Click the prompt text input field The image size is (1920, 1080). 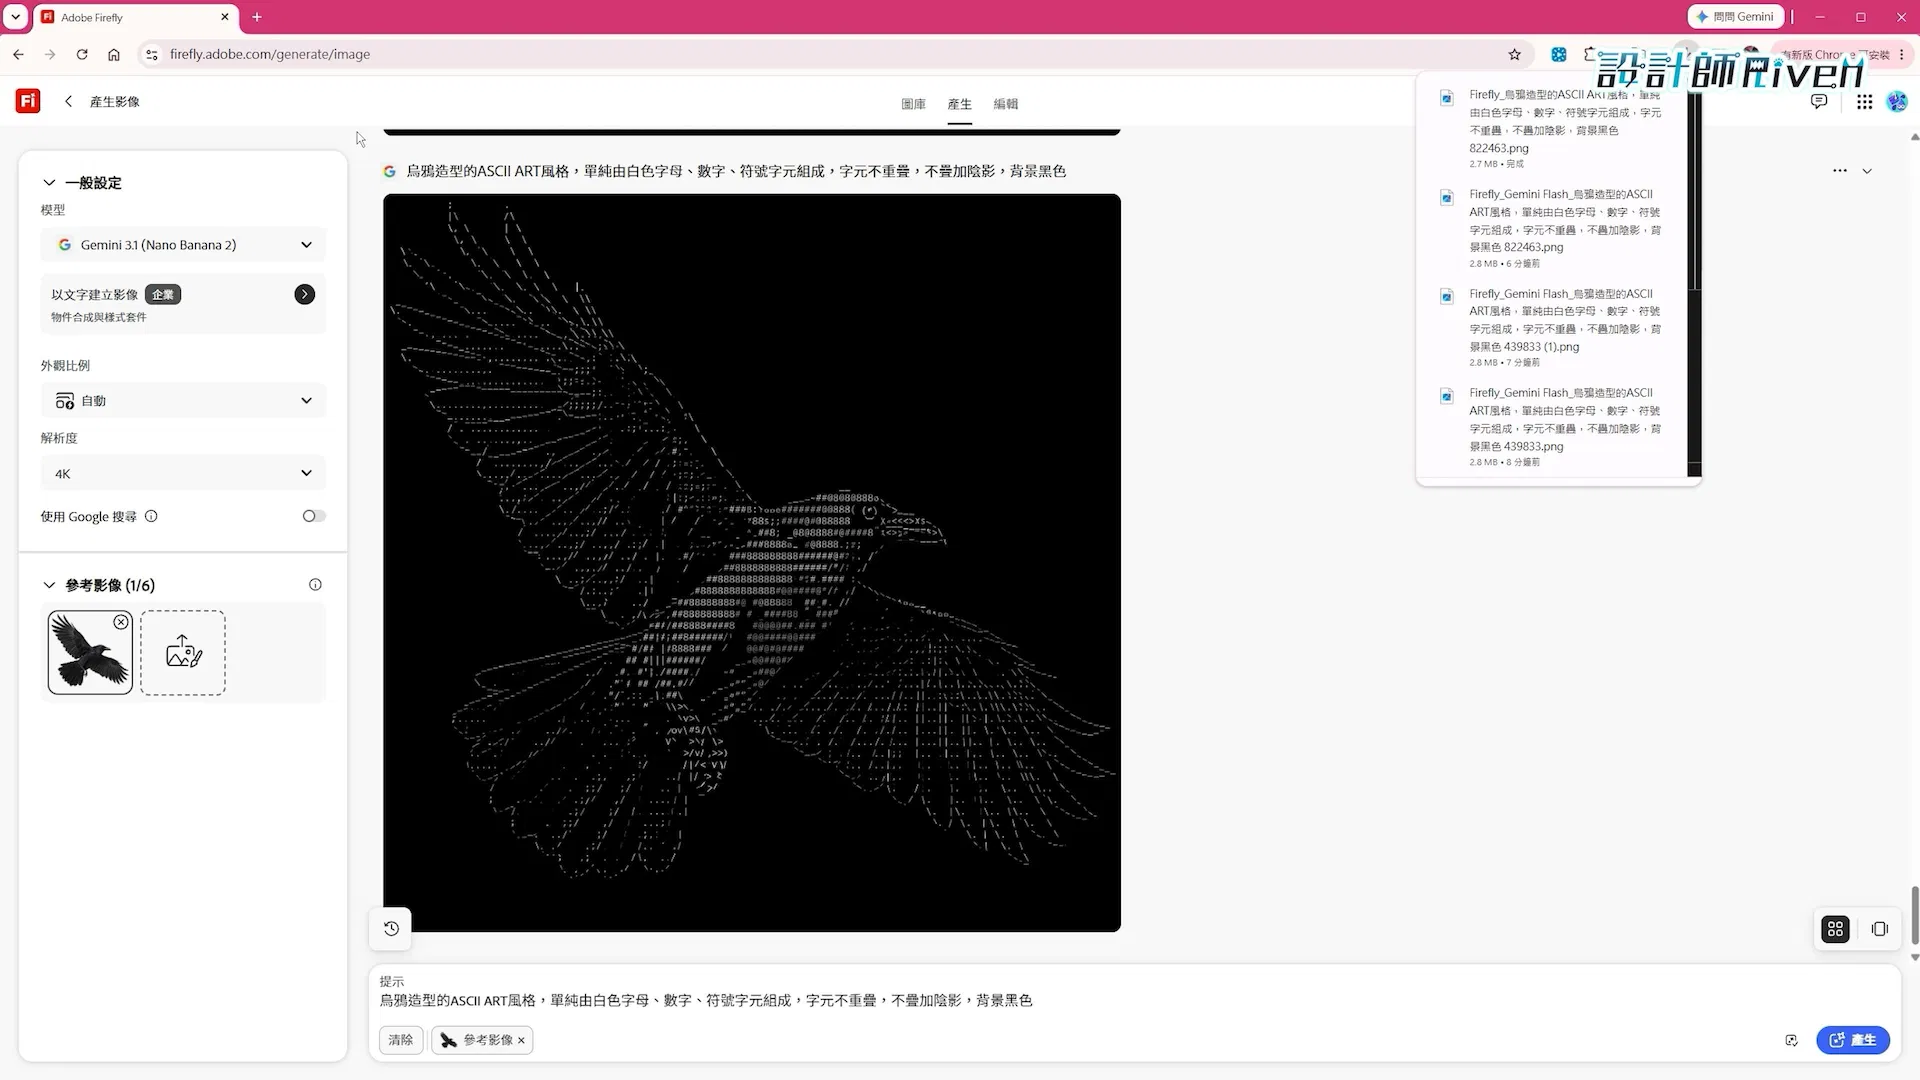coord(1135,1000)
